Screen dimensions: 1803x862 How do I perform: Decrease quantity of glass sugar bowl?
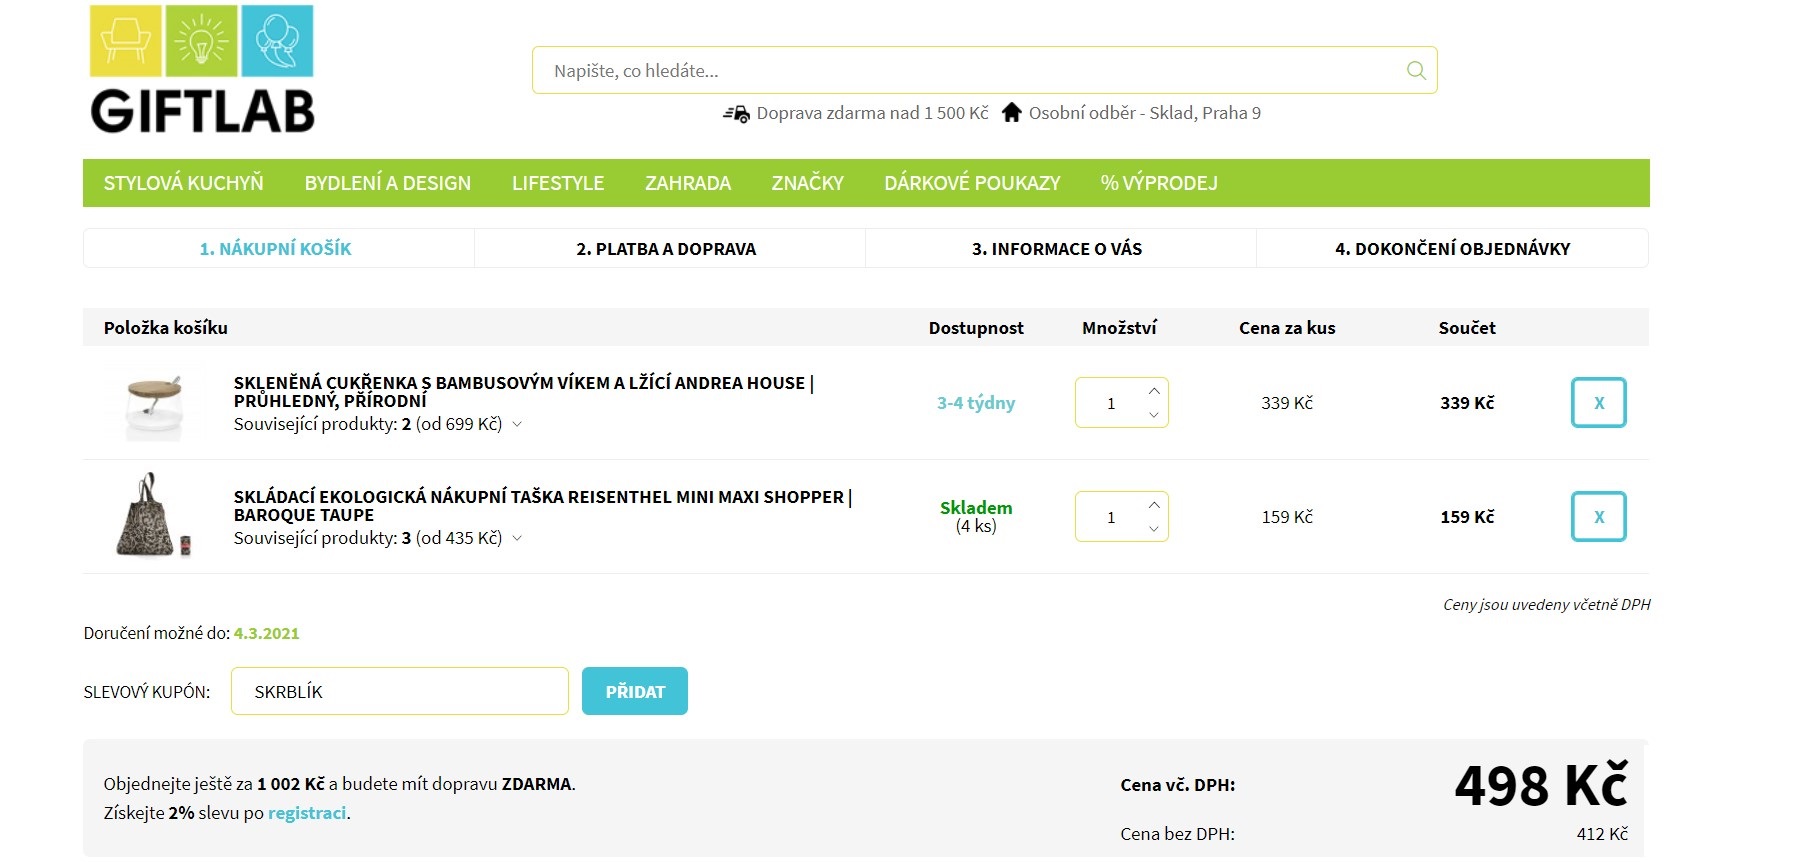(x=1154, y=414)
